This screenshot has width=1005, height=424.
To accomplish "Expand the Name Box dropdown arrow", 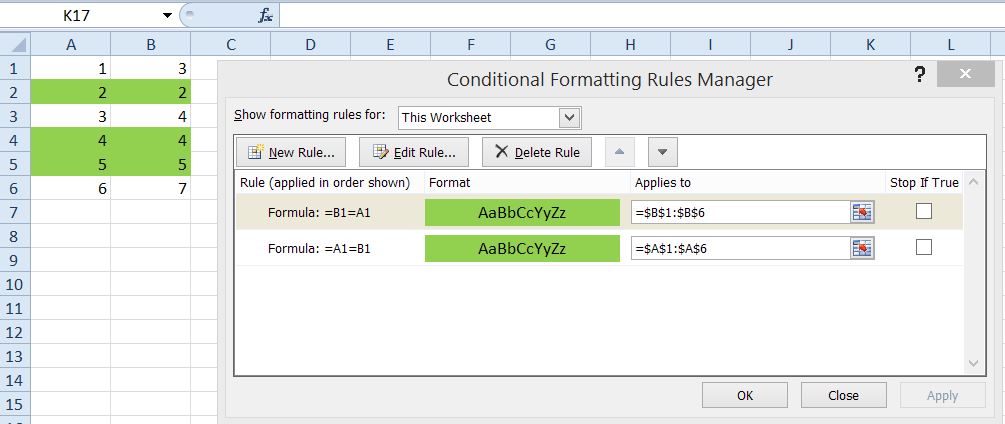I will (x=167, y=16).
